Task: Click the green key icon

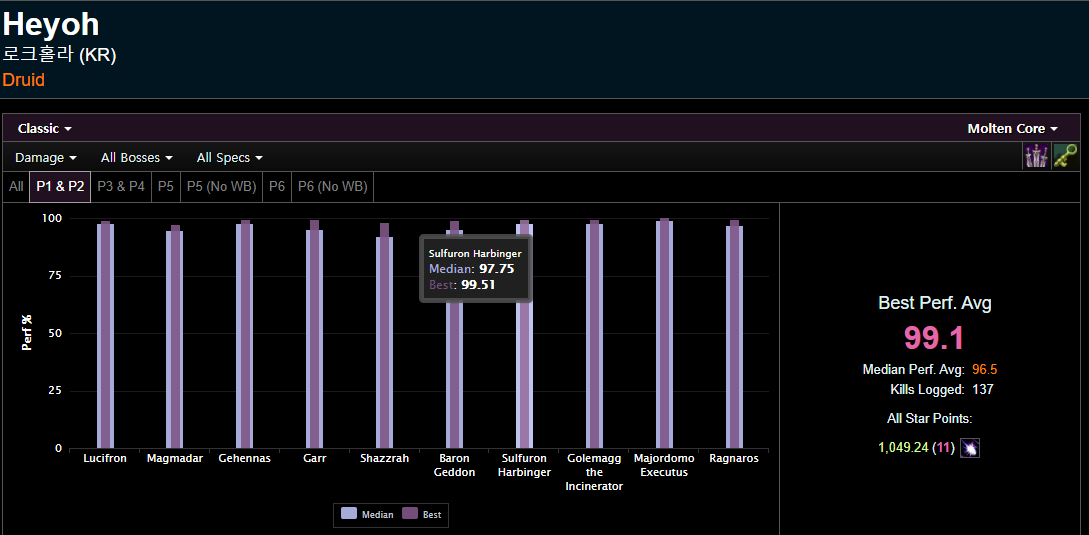Action: click(1066, 156)
